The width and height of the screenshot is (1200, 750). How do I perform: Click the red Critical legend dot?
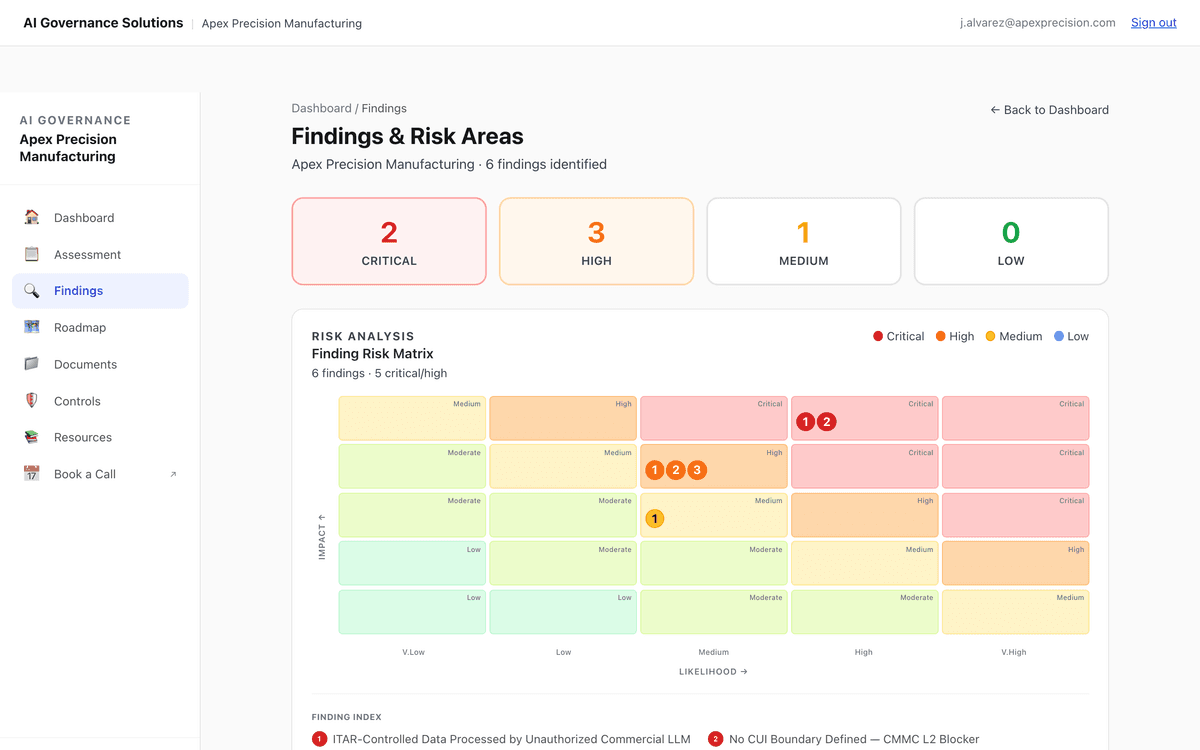coord(878,337)
